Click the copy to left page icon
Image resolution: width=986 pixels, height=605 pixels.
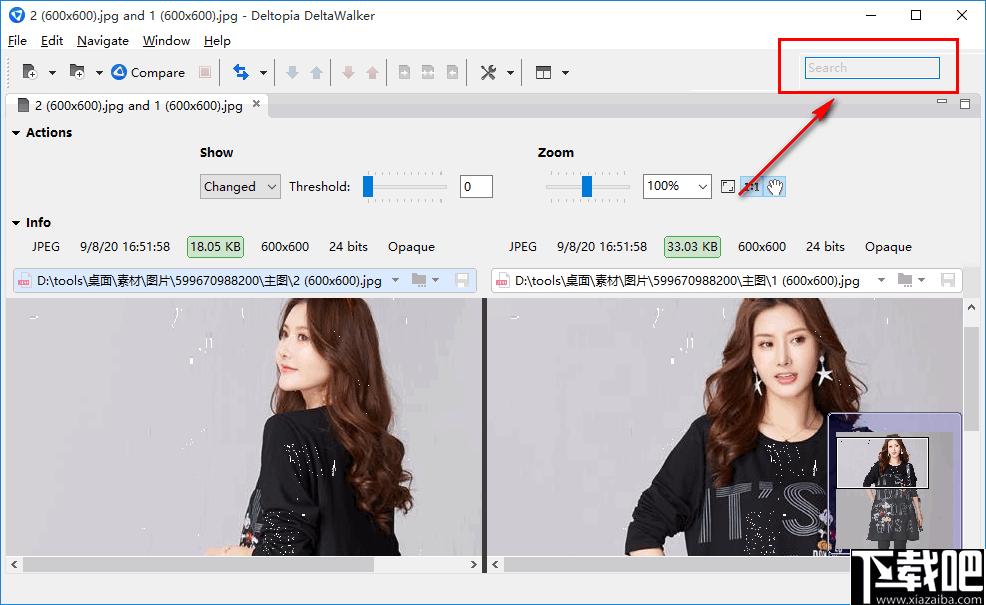pos(452,72)
